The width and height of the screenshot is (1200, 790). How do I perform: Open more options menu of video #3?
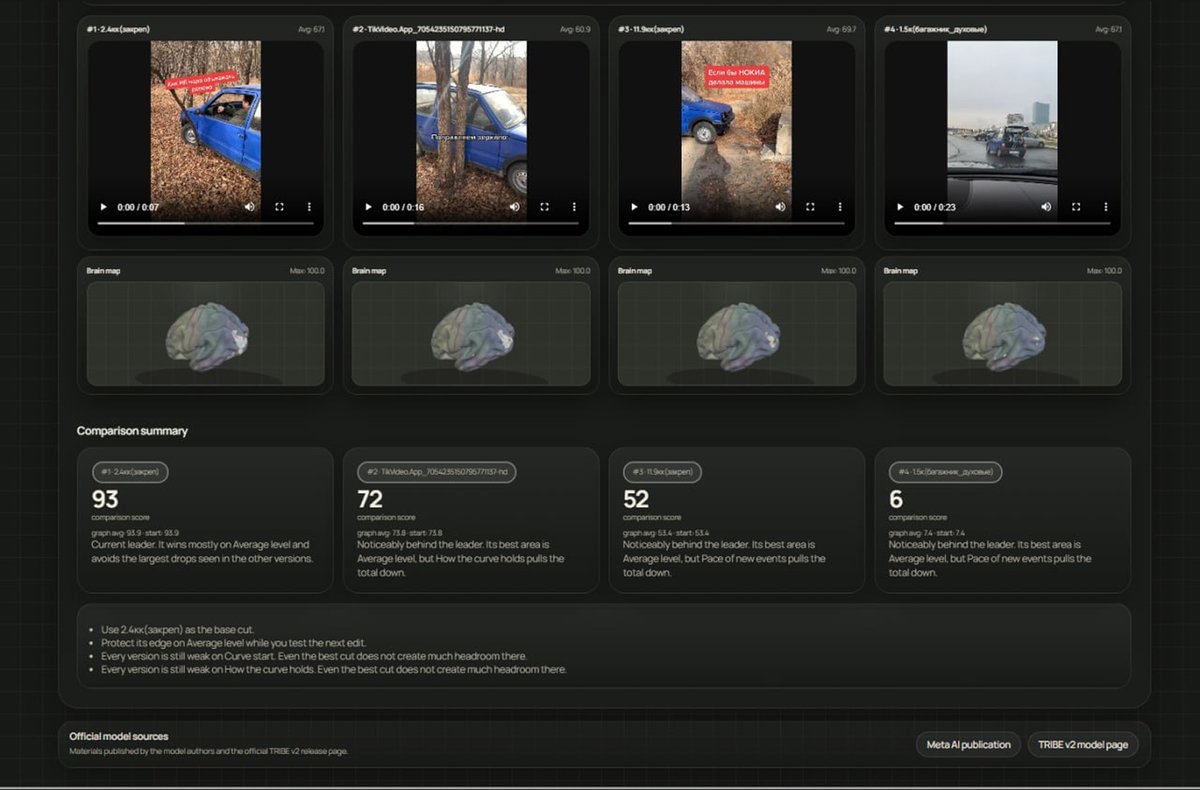pyautogui.click(x=840, y=207)
